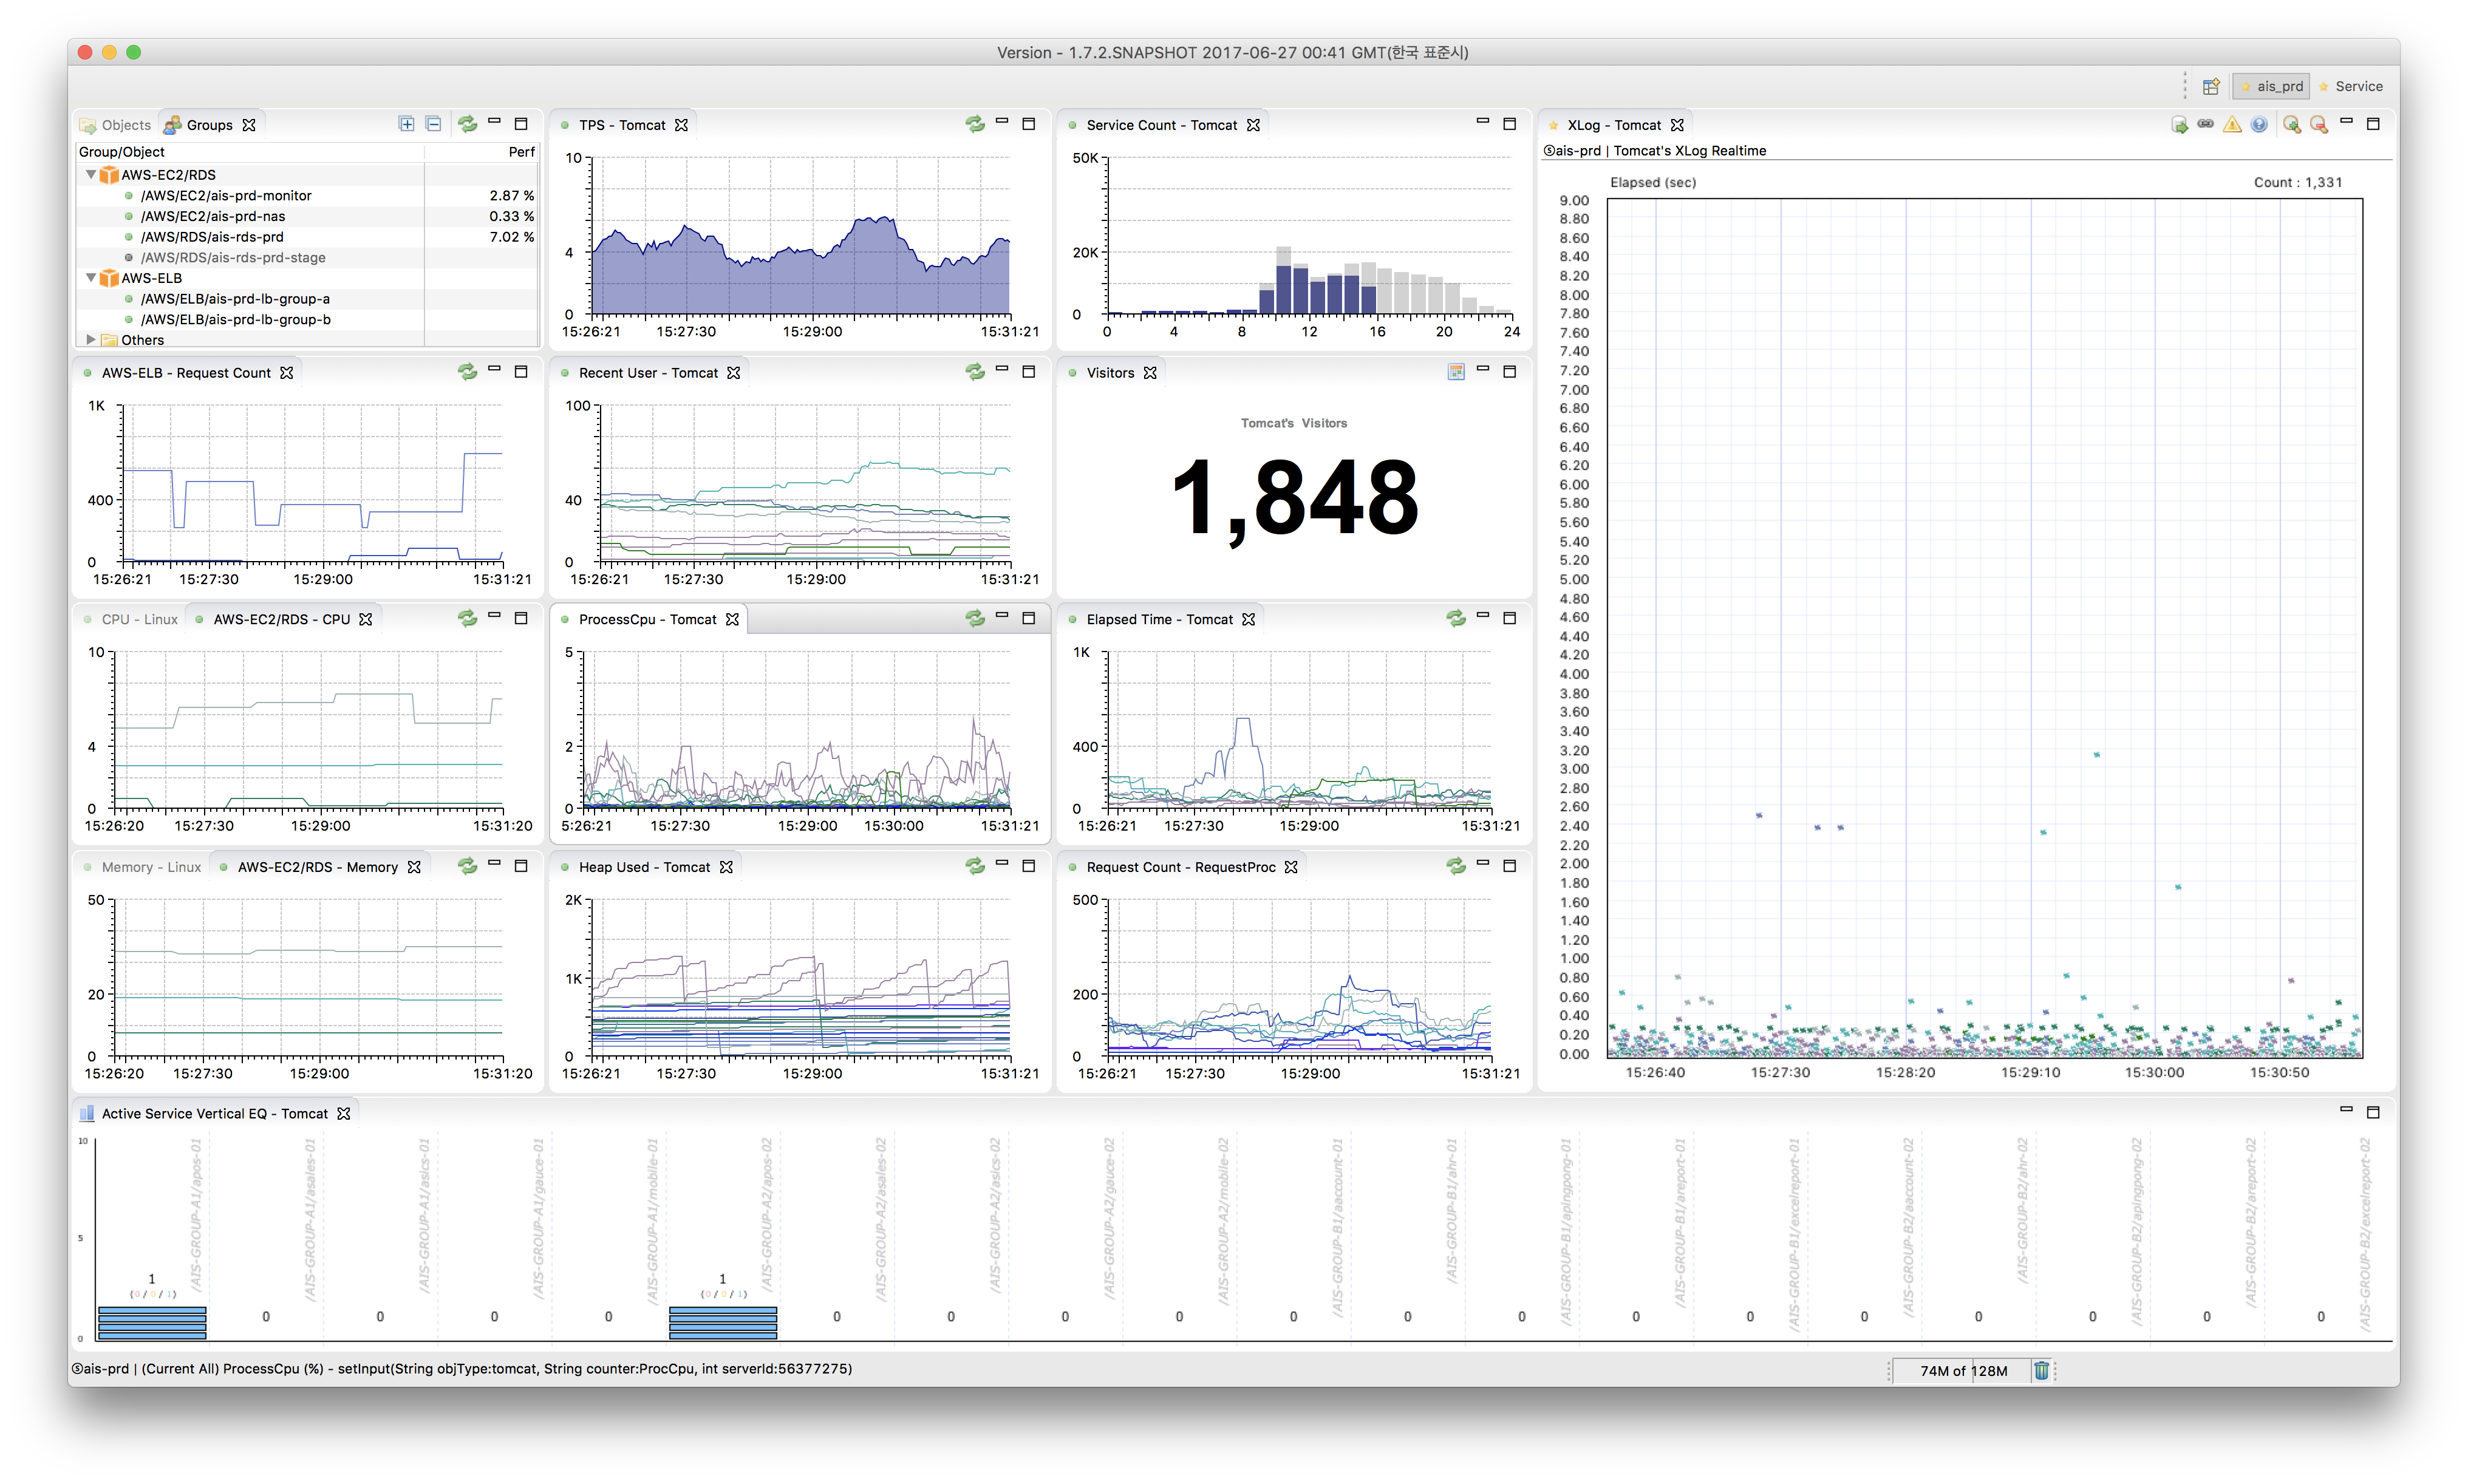Collapse all groups with minus icon

433,124
